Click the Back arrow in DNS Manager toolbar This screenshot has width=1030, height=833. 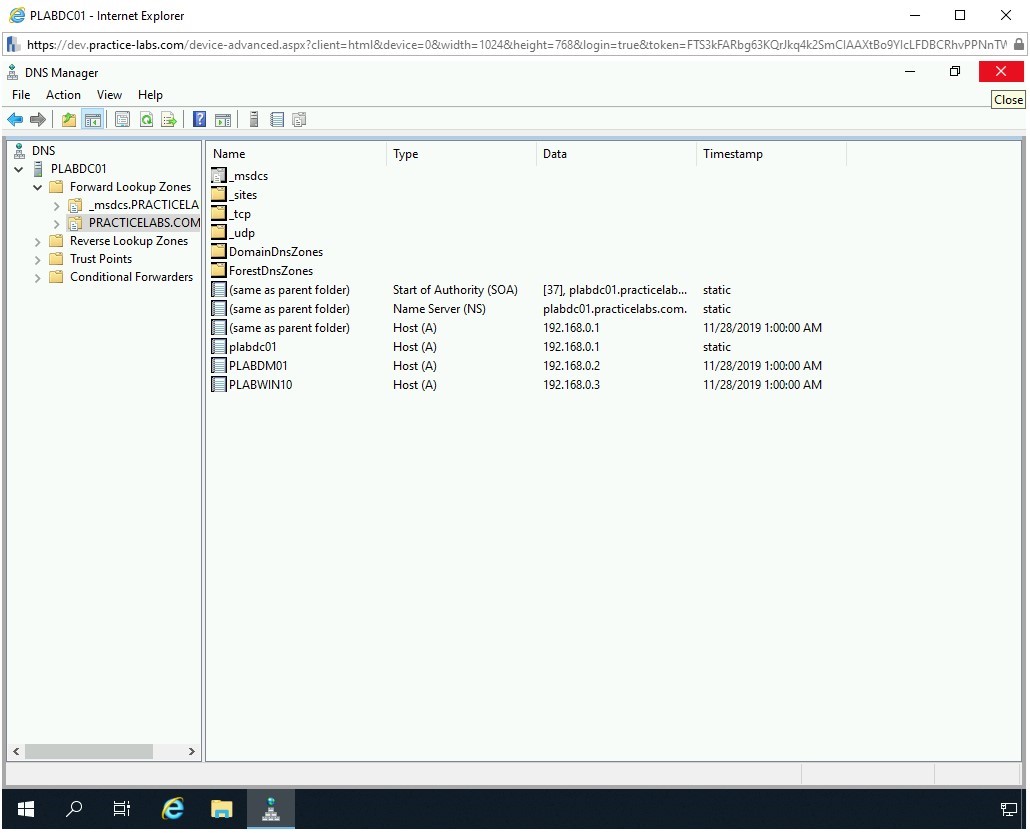point(15,120)
